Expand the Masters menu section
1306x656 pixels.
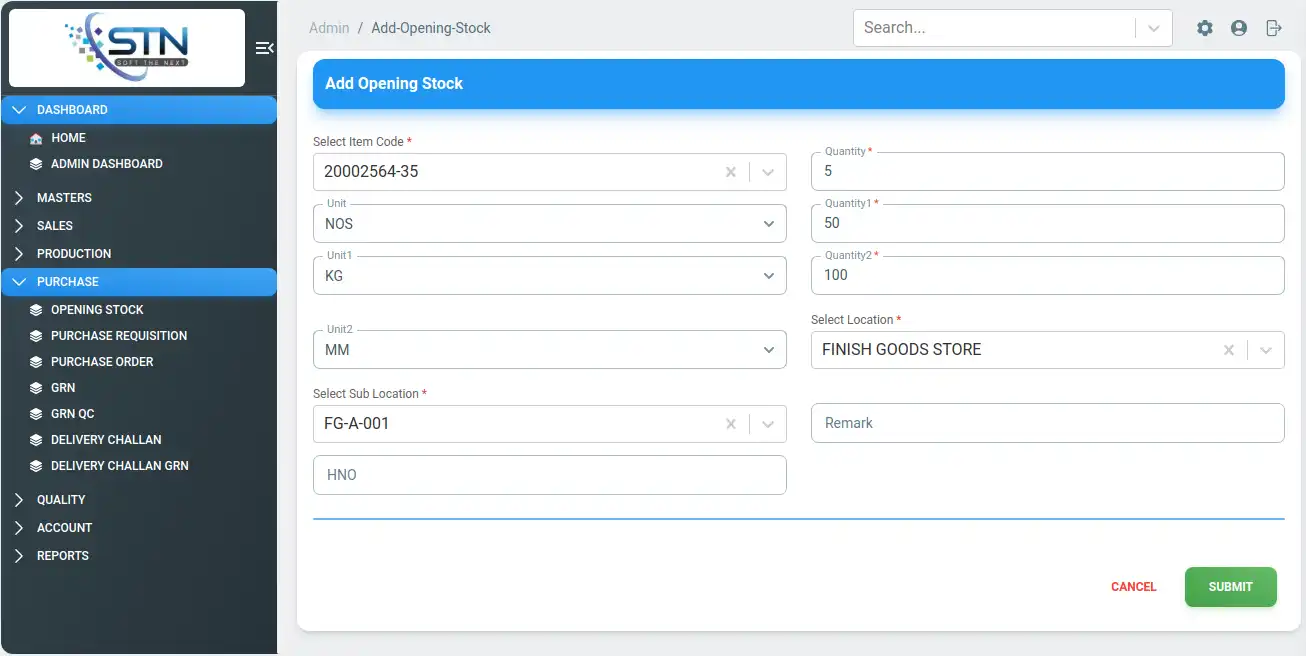(64, 198)
